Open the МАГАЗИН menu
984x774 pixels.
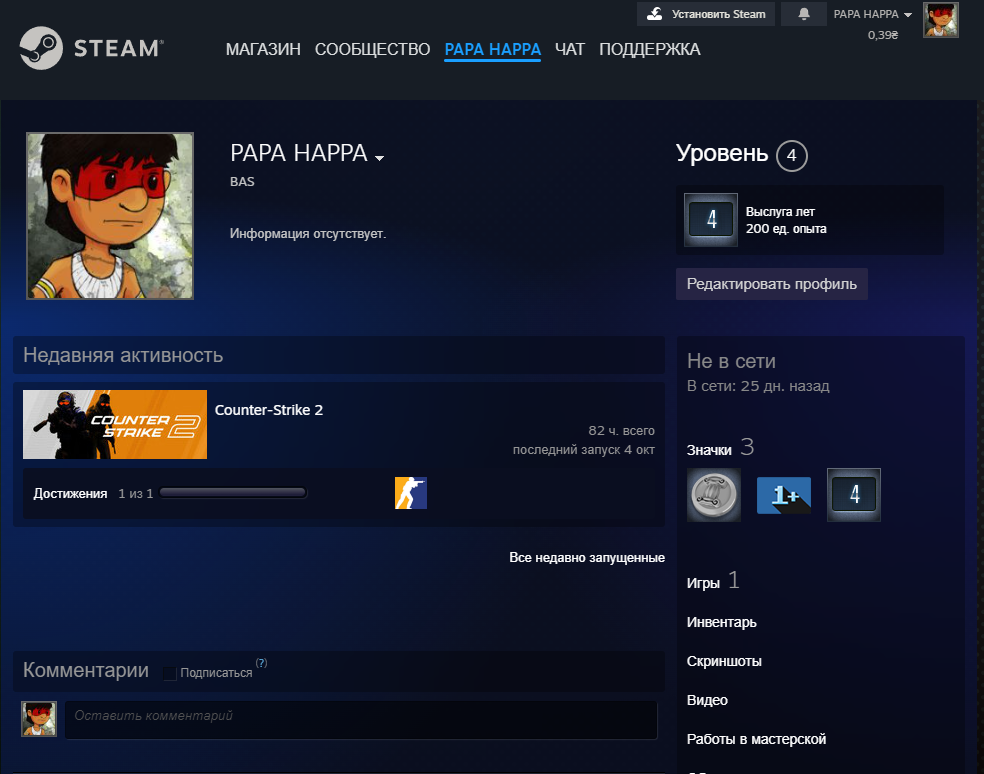[x=263, y=49]
